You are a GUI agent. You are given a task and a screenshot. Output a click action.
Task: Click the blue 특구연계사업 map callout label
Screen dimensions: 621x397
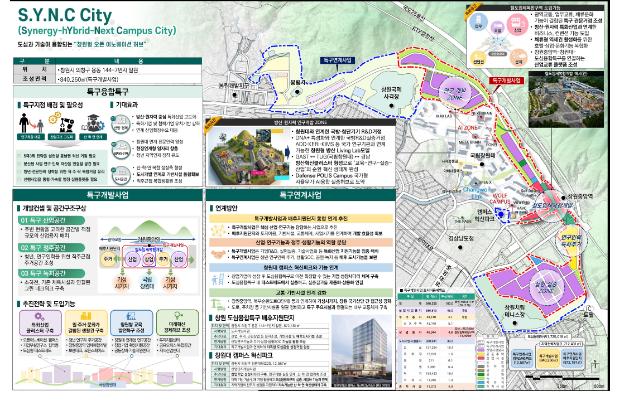point(337,60)
